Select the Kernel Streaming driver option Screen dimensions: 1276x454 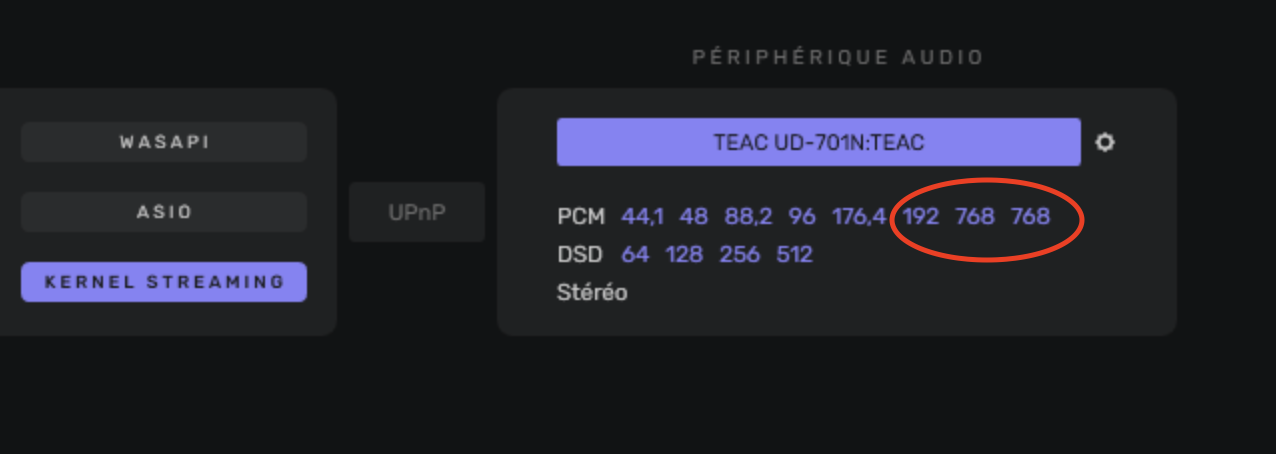(164, 282)
